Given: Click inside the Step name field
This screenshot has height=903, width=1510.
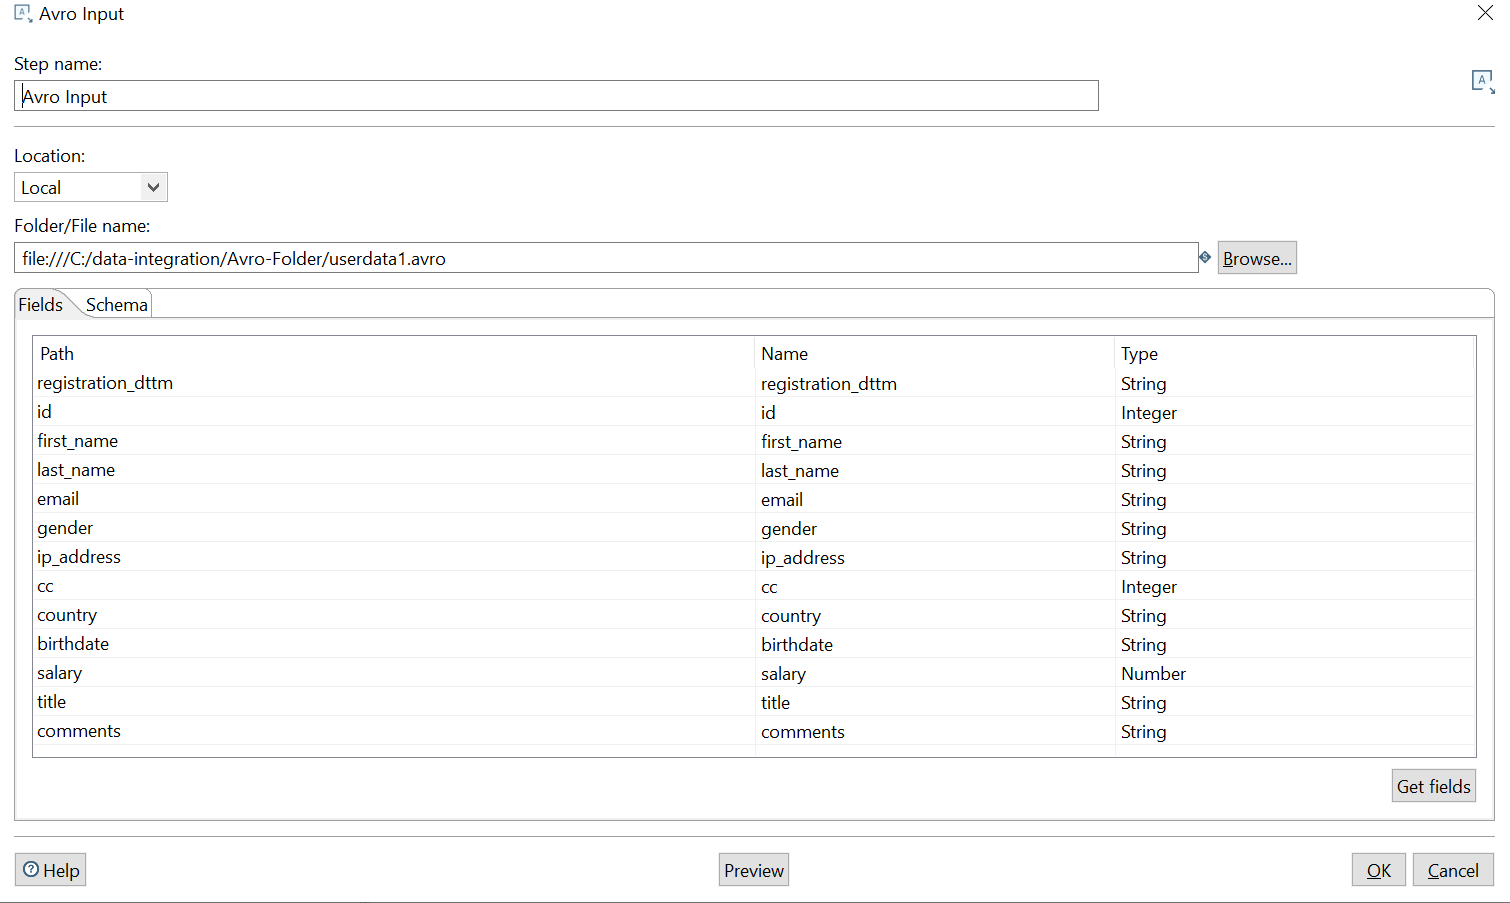Looking at the screenshot, I should [400, 95].
